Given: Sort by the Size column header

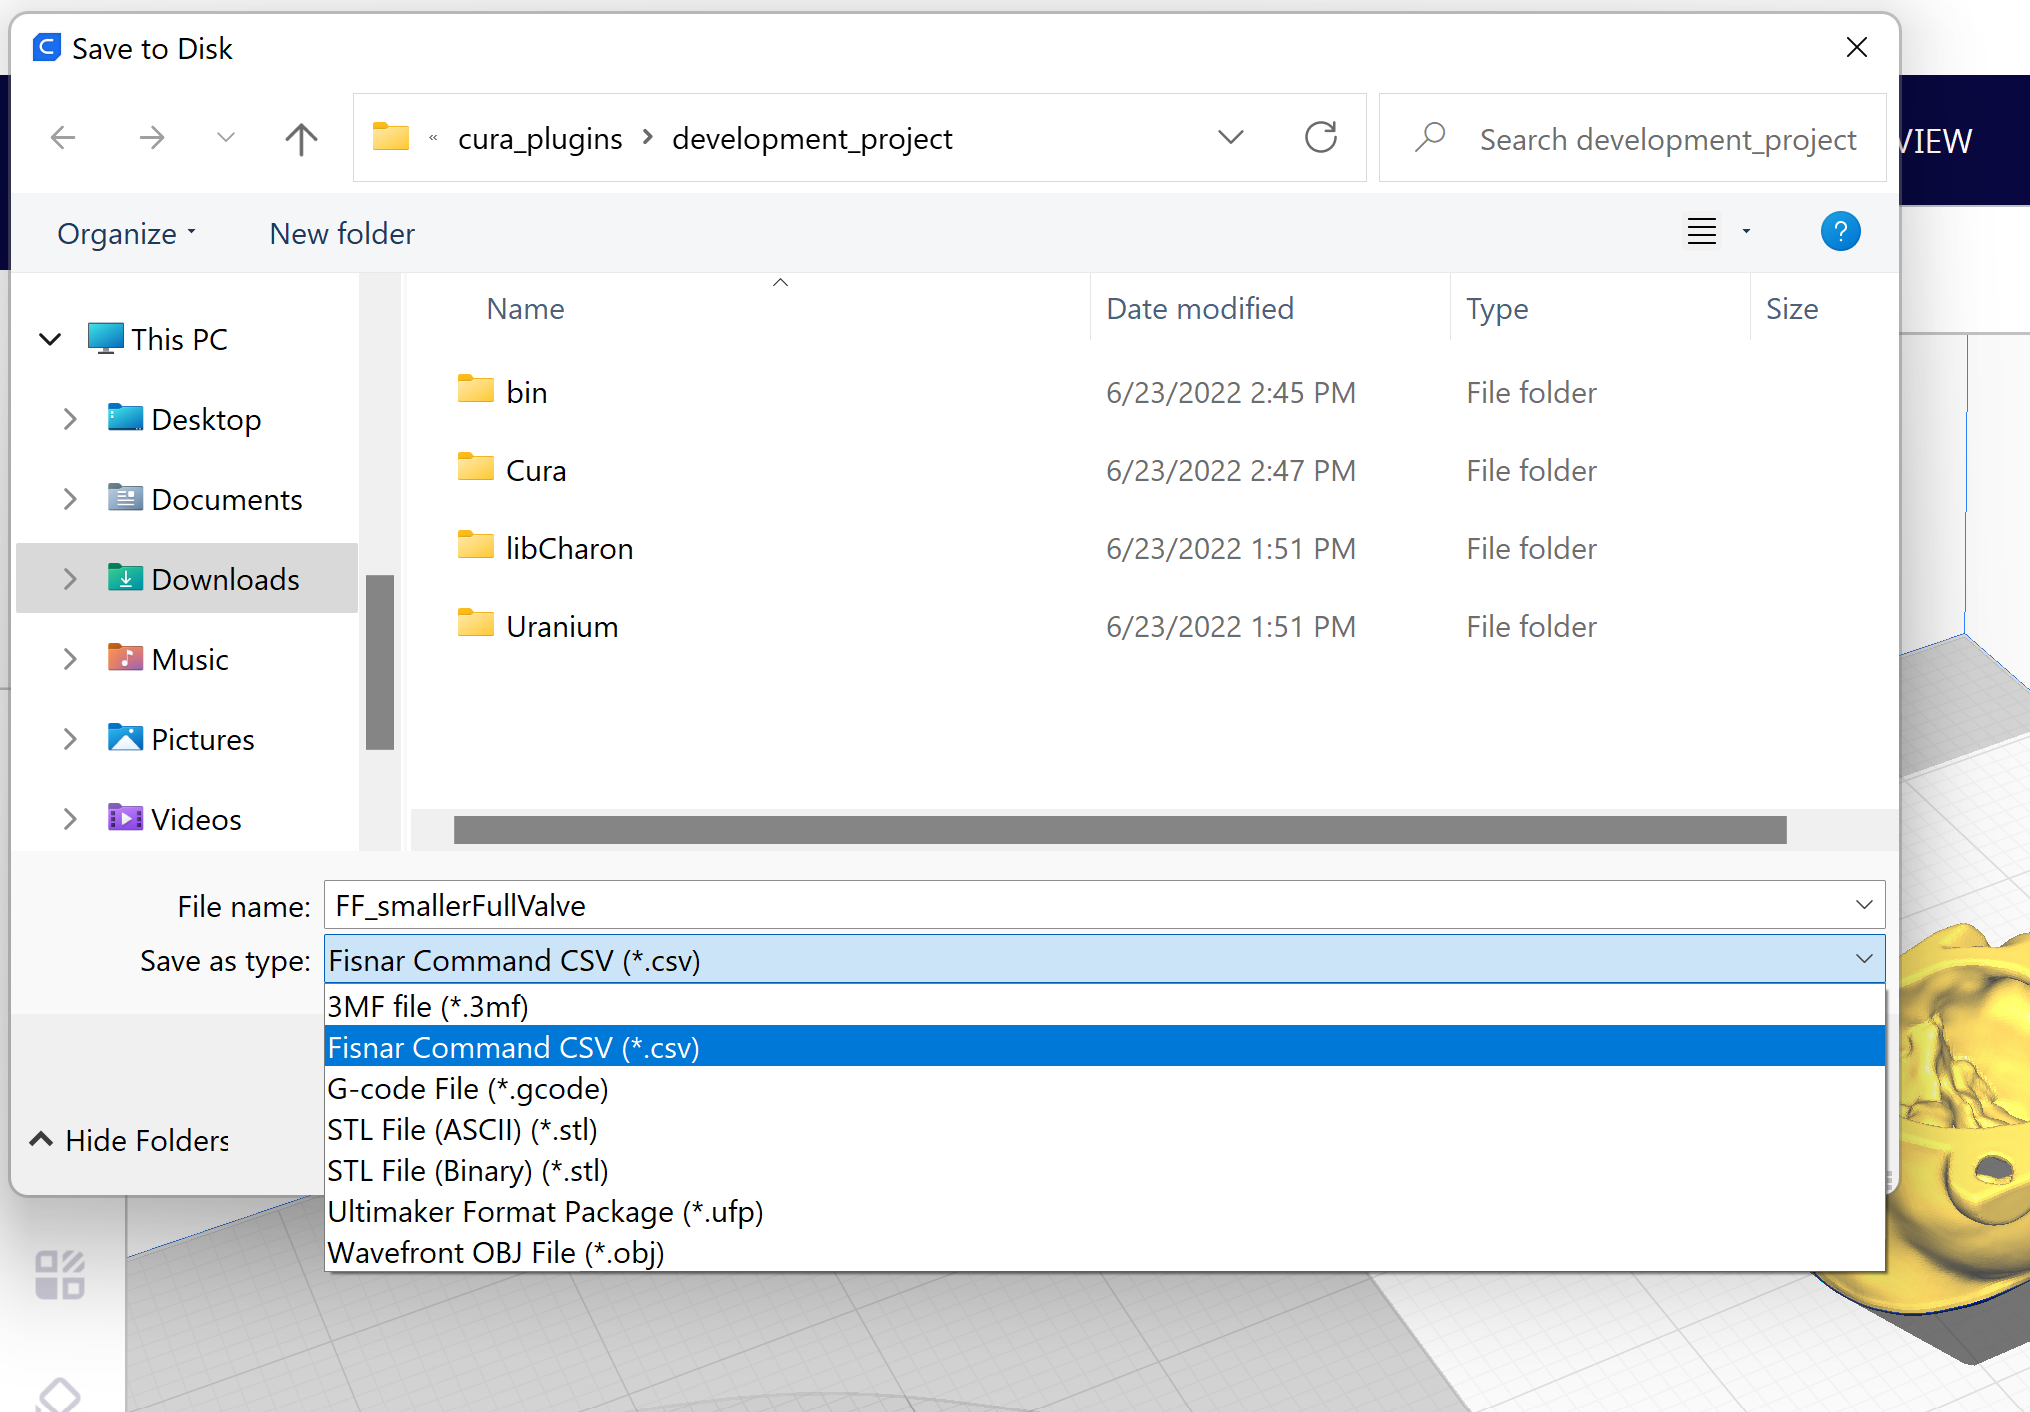Looking at the screenshot, I should pyautogui.click(x=1792, y=309).
